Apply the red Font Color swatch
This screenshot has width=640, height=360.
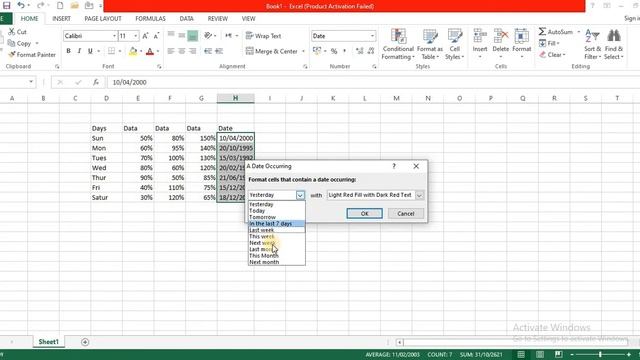click(x=150, y=51)
